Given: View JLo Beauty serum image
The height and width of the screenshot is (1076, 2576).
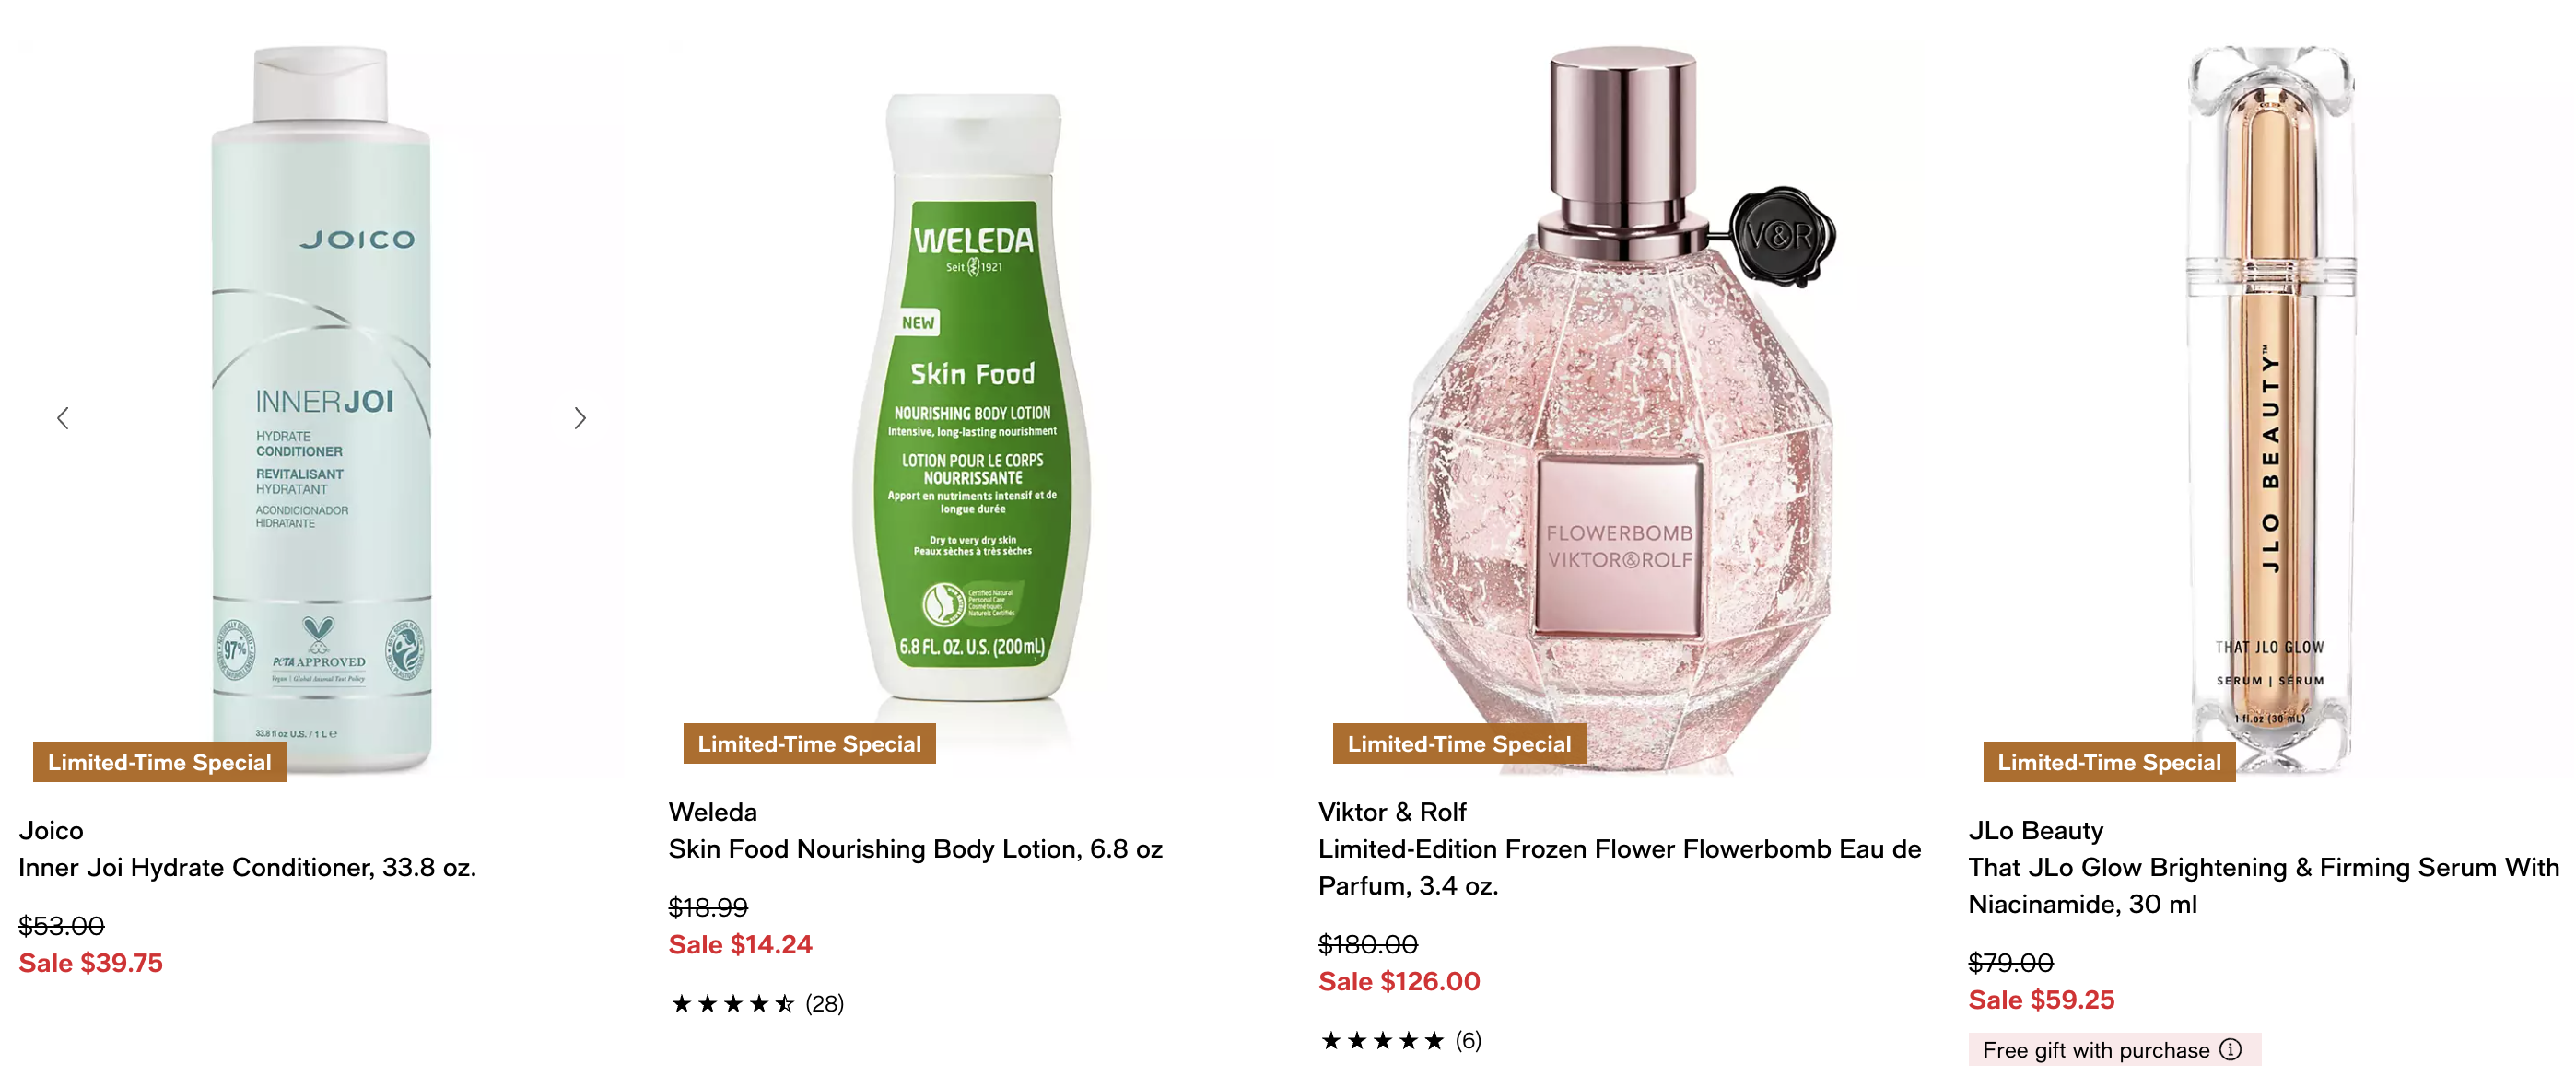Looking at the screenshot, I should coord(2270,410).
